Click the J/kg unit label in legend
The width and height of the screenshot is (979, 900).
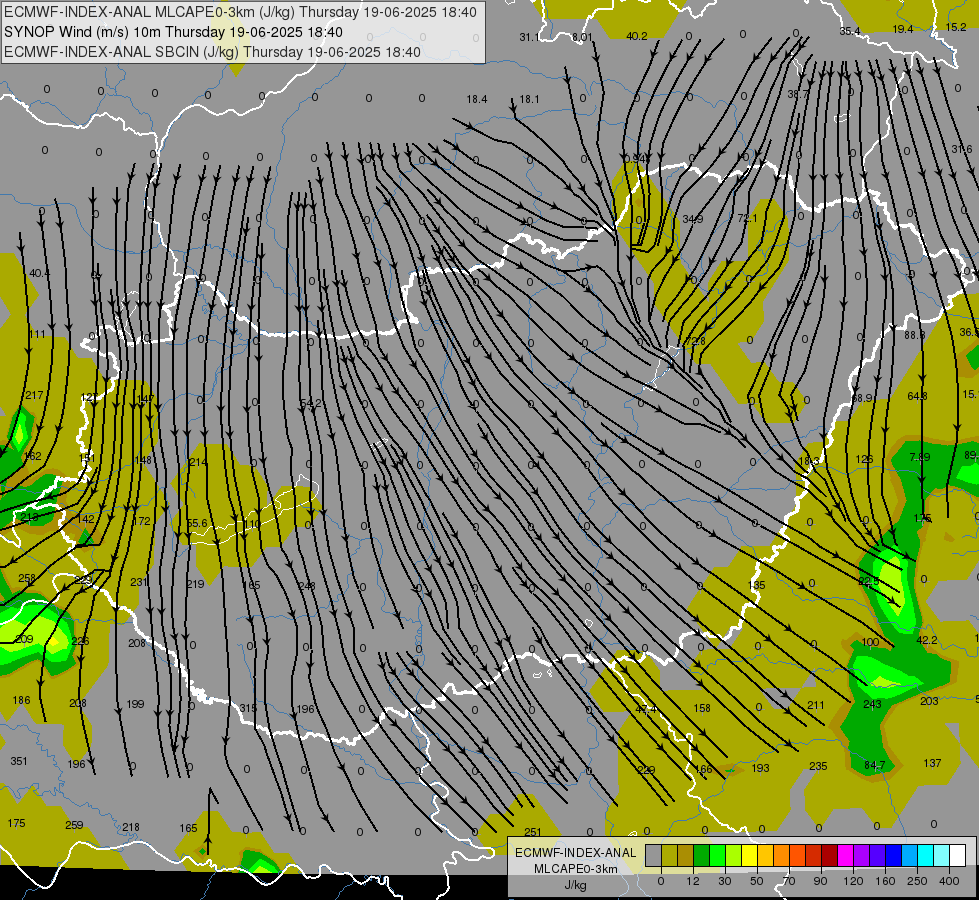[x=575, y=885]
